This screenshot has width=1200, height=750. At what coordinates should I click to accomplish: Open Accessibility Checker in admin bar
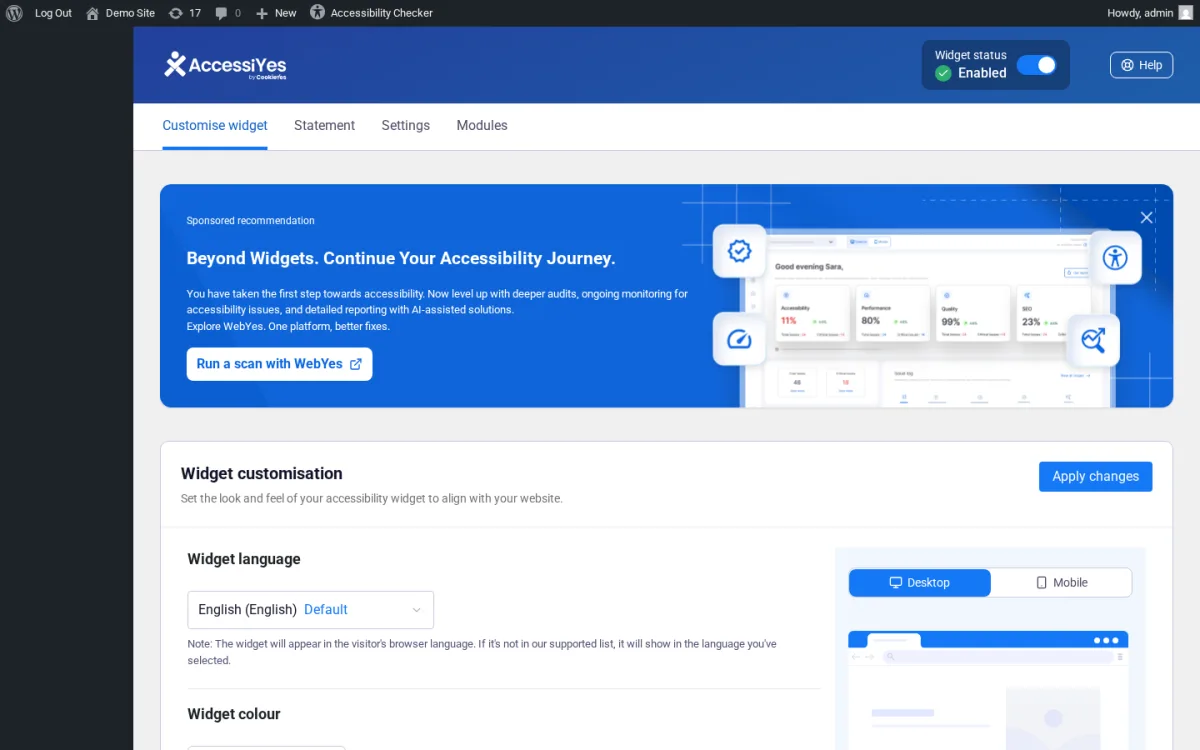(x=371, y=13)
